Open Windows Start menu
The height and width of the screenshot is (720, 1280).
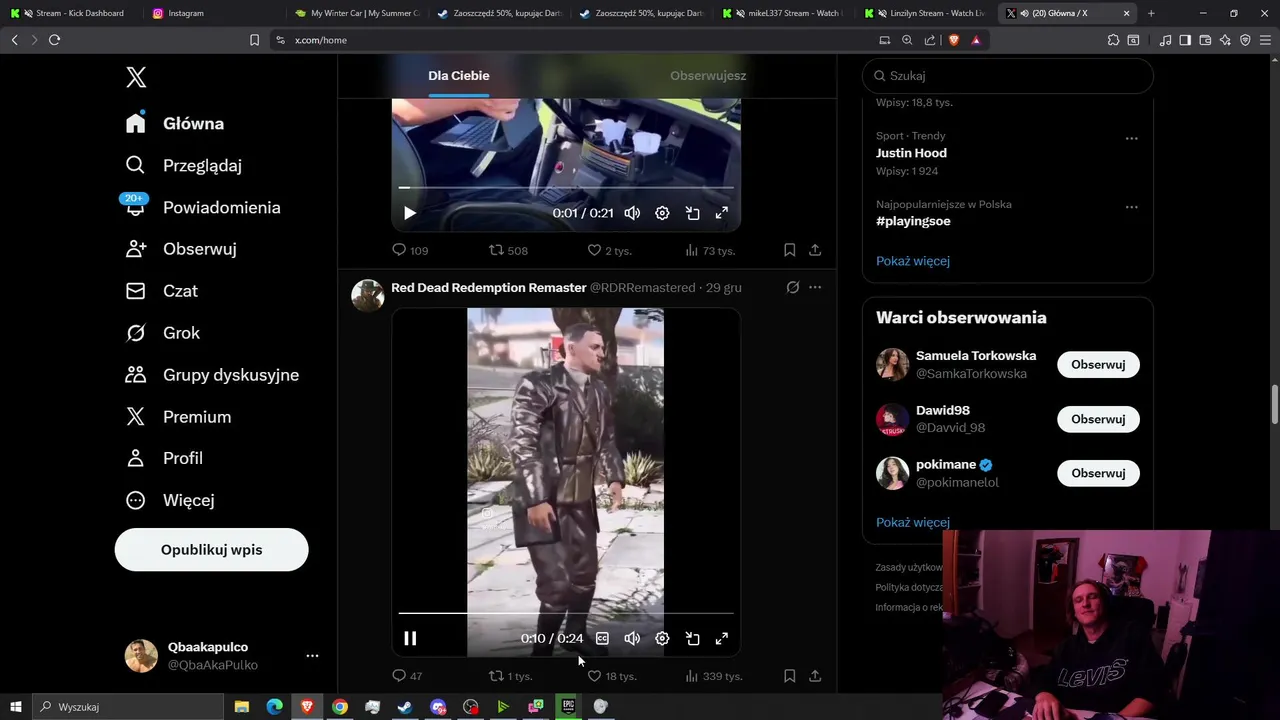[16, 707]
